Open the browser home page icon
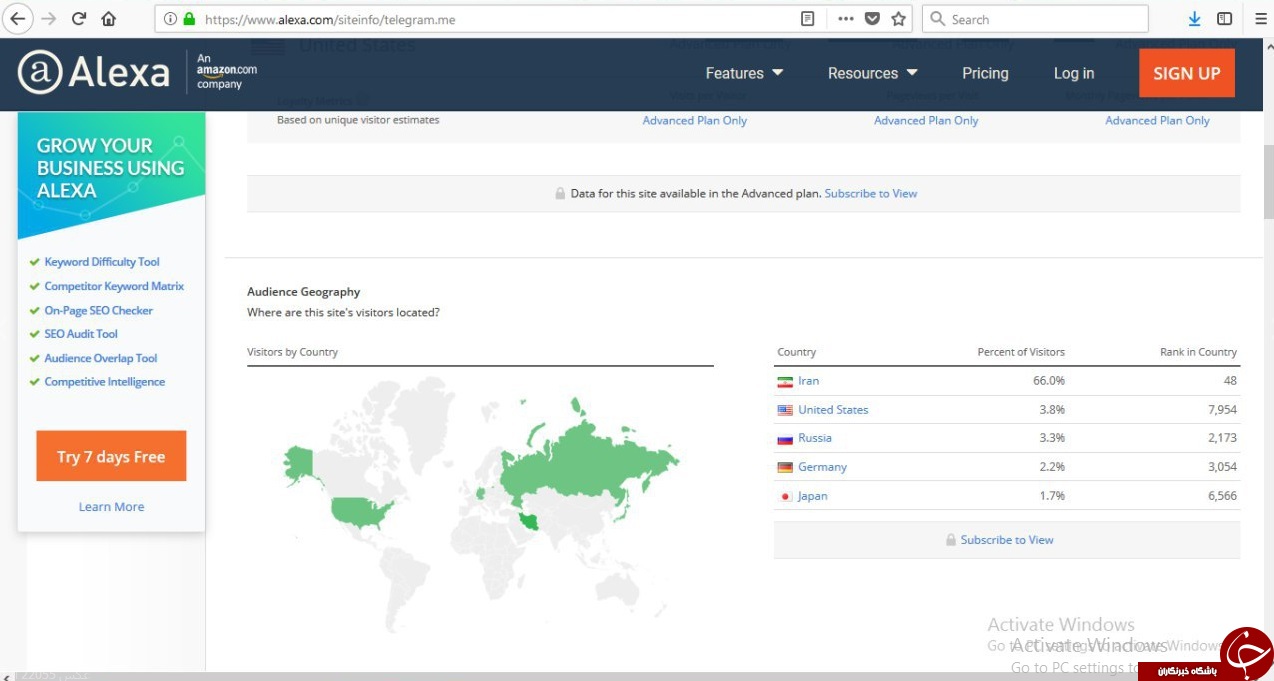Image resolution: width=1274 pixels, height=681 pixels. pyautogui.click(x=108, y=18)
